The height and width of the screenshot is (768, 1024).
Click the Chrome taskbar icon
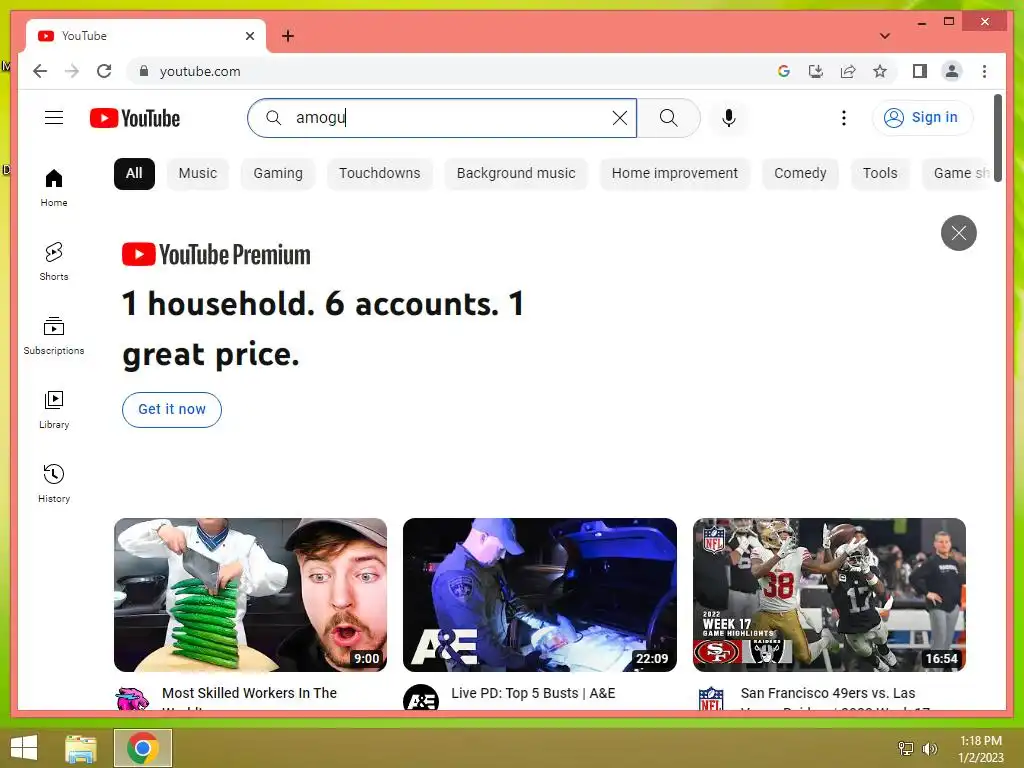(143, 748)
